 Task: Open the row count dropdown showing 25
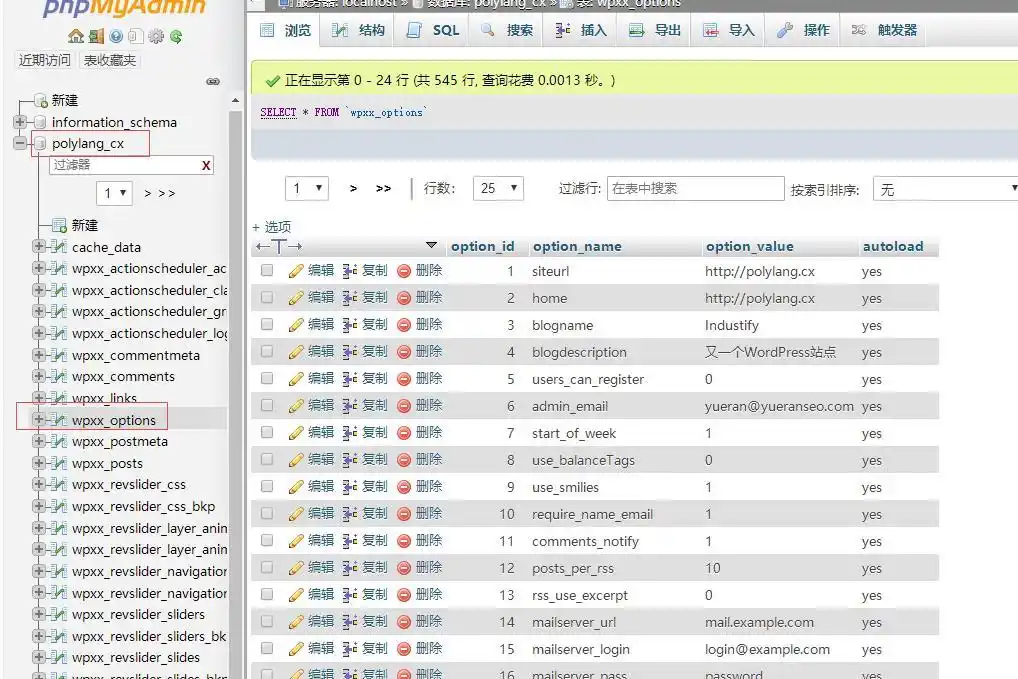click(497, 188)
